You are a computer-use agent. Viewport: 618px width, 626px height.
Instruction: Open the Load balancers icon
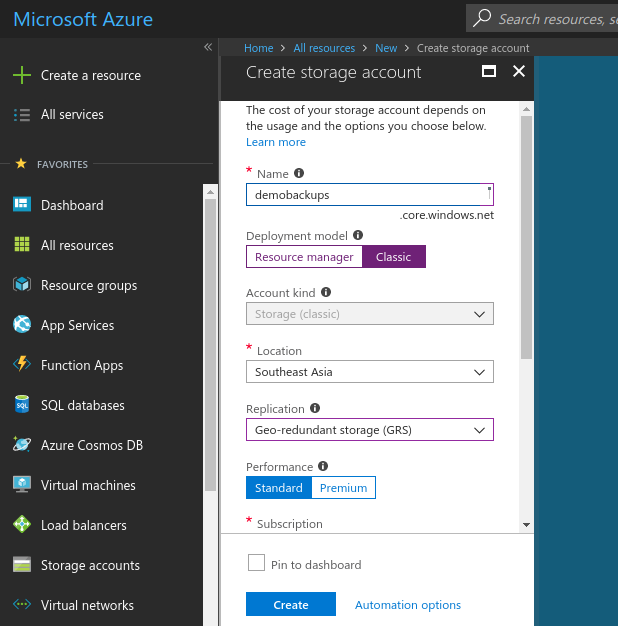pyautogui.click(x=22, y=525)
